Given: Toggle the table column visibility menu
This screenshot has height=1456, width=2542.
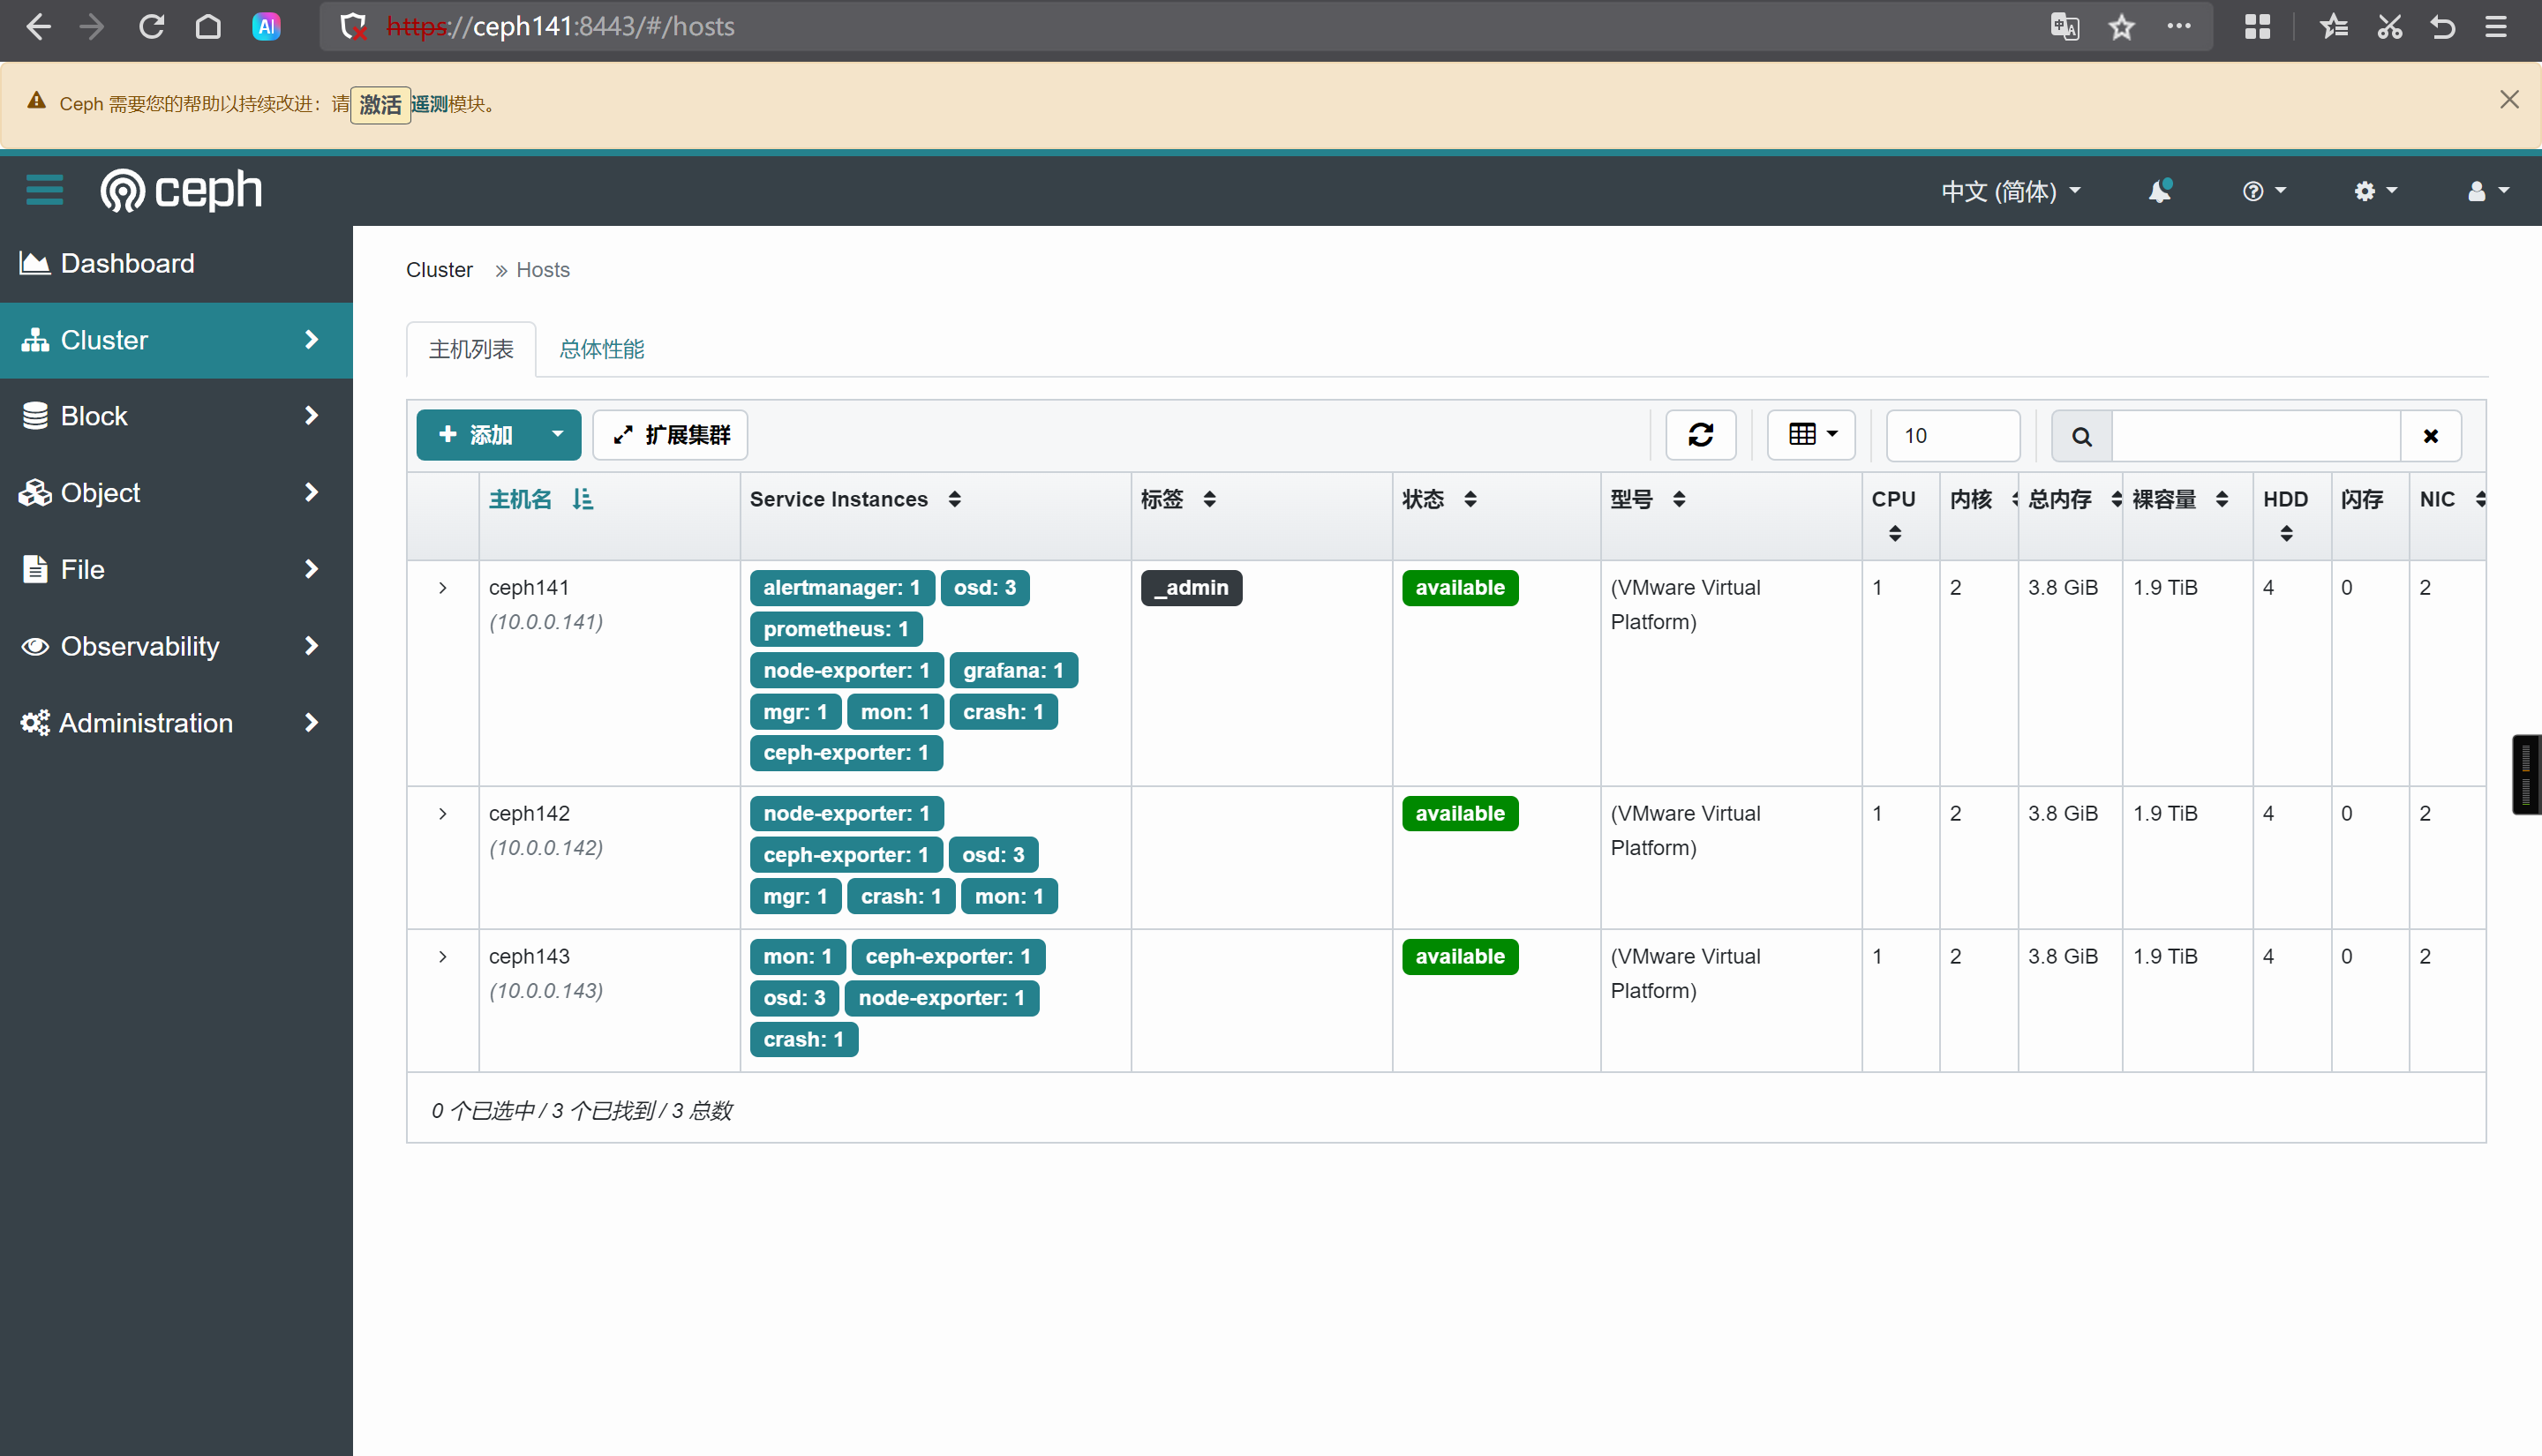Looking at the screenshot, I should coord(1811,435).
